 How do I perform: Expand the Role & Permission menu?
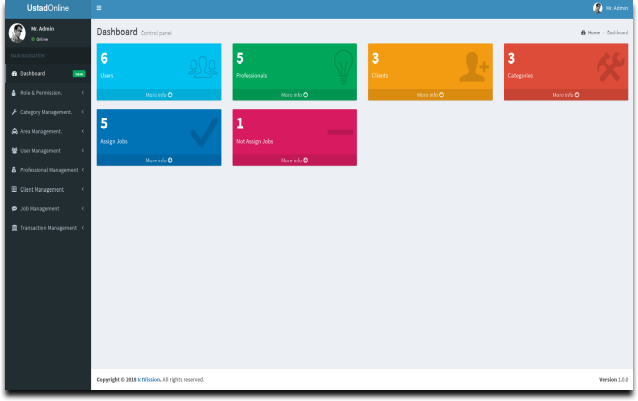point(48,93)
